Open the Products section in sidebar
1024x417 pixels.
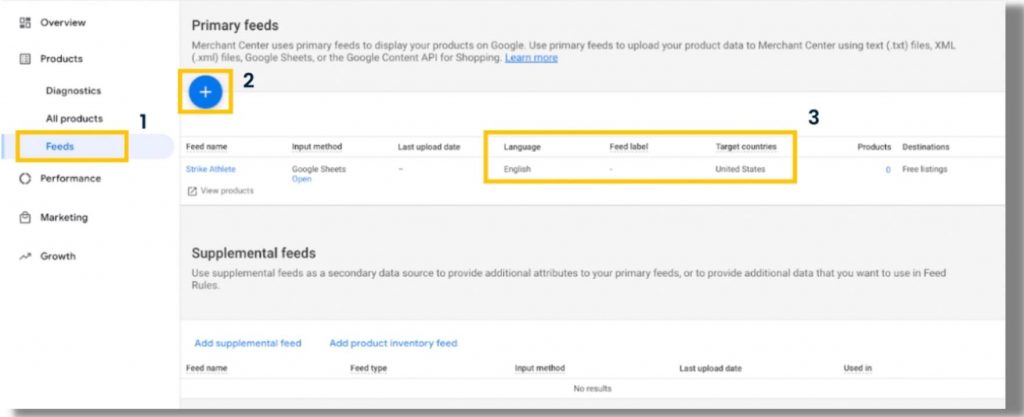point(61,59)
